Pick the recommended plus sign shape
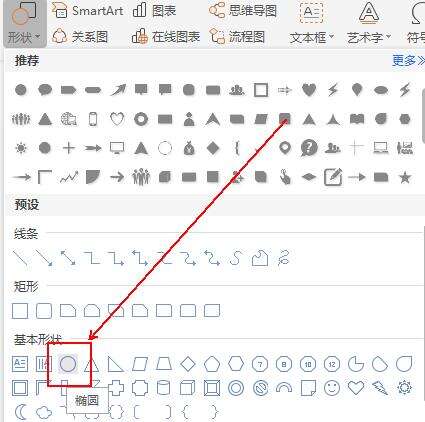This screenshot has height=422, width=425. click(69, 148)
